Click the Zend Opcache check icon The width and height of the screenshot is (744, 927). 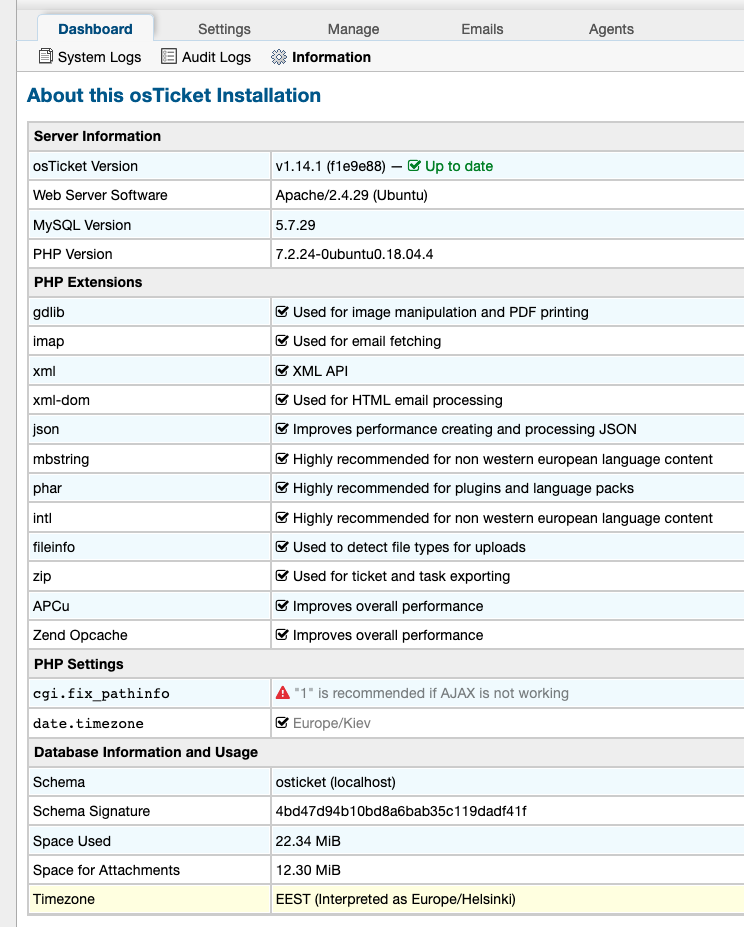(x=282, y=634)
